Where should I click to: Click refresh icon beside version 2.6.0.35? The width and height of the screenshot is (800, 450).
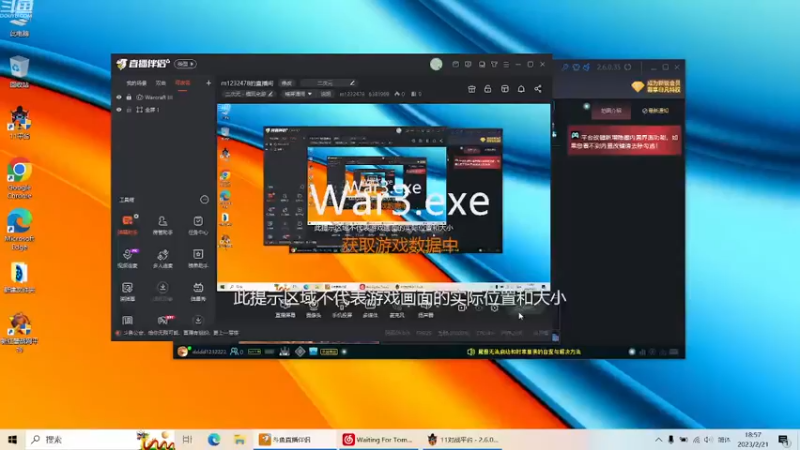click(x=628, y=67)
